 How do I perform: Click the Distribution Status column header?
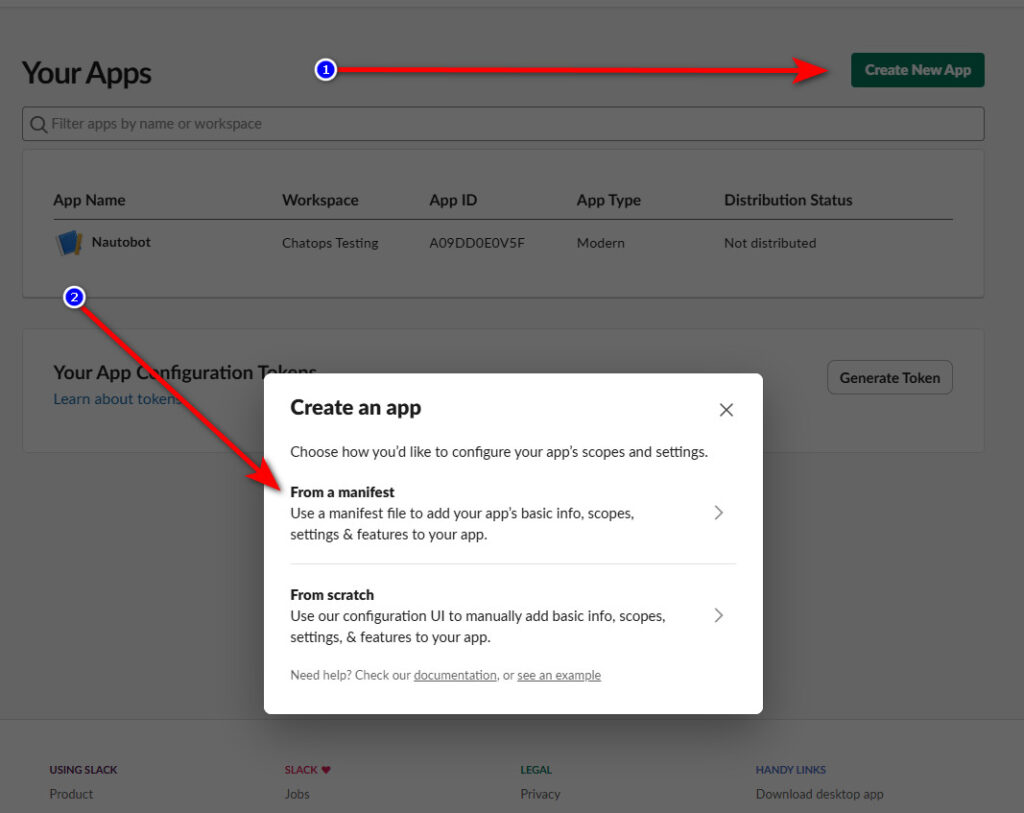[x=788, y=200]
